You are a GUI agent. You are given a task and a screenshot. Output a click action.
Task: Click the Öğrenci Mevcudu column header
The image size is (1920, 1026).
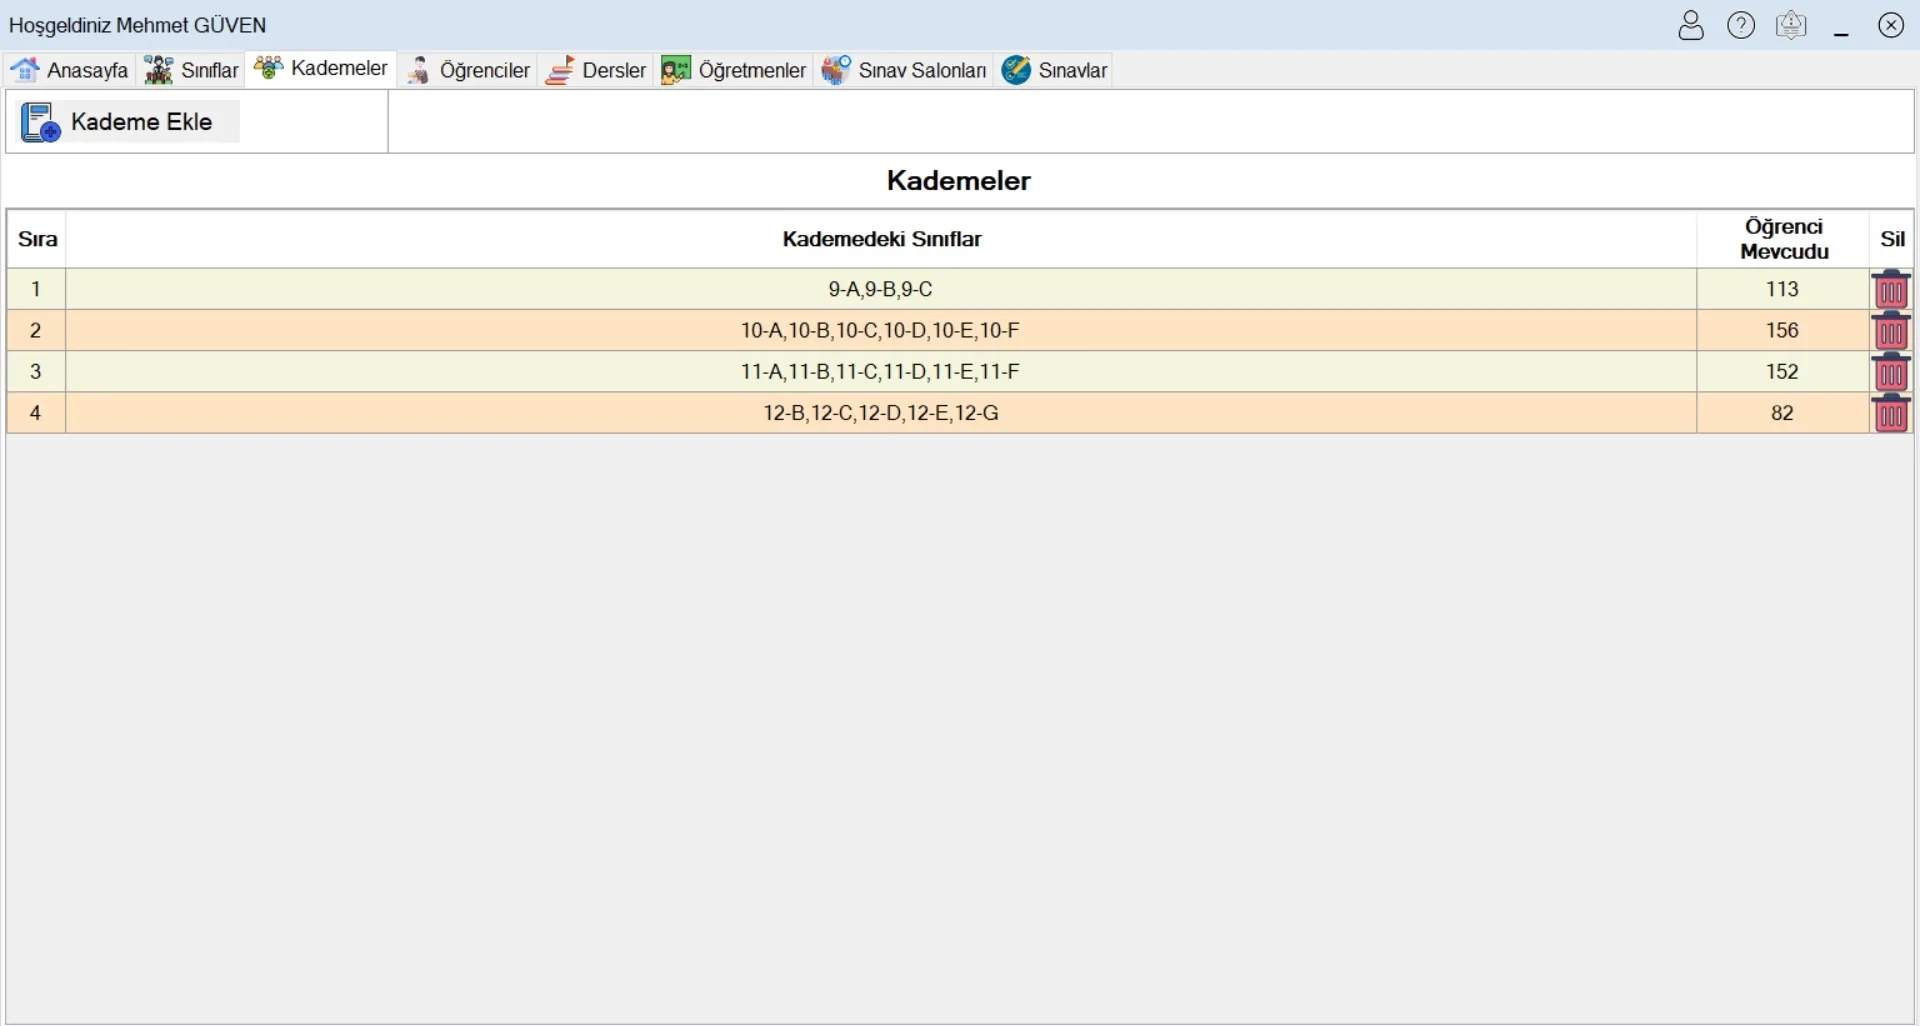pyautogui.click(x=1783, y=239)
